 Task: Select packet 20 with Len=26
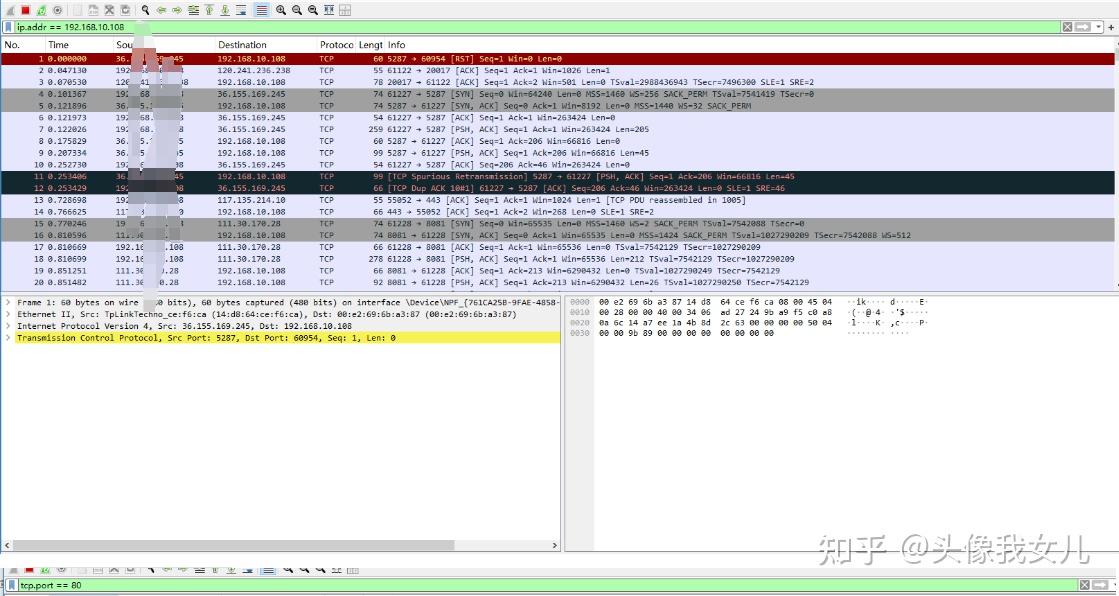click(x=559, y=283)
